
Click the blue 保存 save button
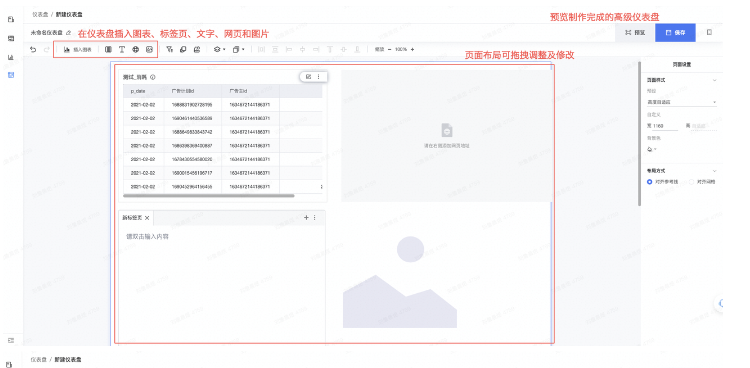coord(675,33)
